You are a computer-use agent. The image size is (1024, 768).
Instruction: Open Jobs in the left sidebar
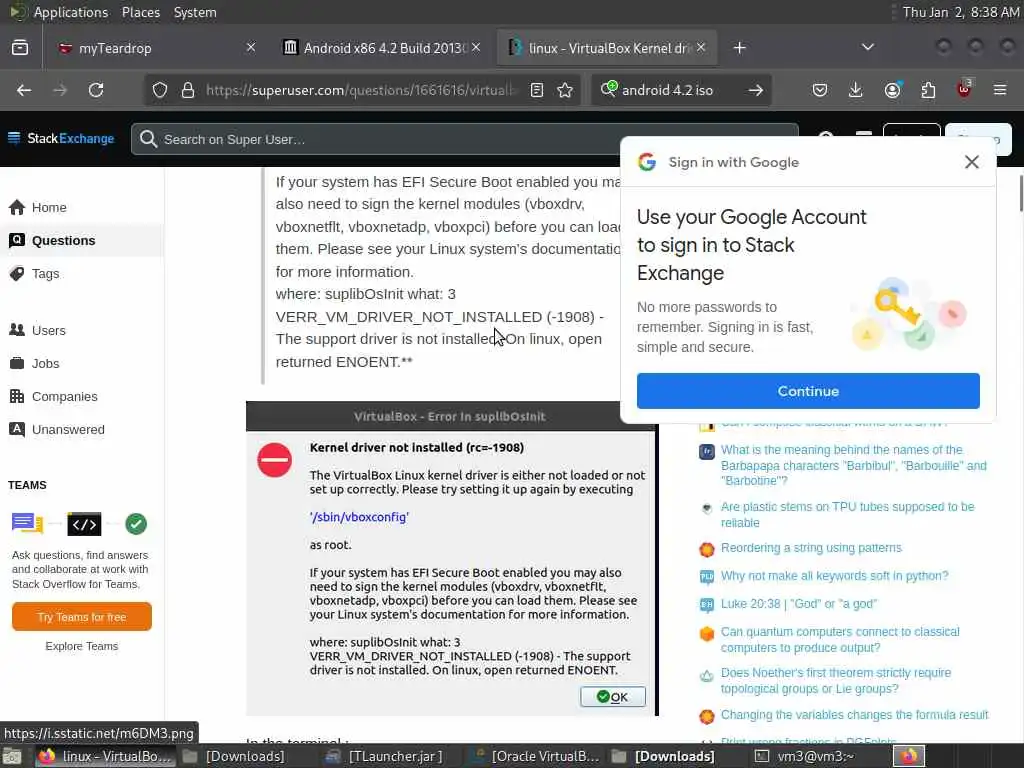[x=46, y=364]
